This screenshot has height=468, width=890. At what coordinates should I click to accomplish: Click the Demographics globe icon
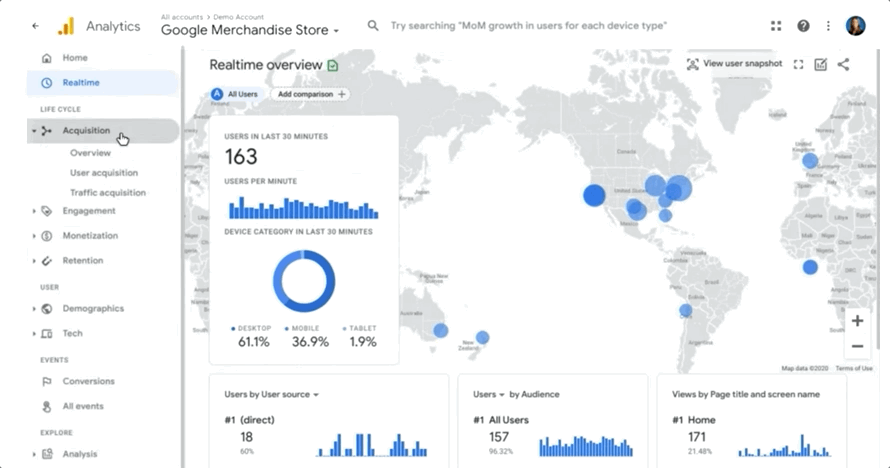(47, 309)
